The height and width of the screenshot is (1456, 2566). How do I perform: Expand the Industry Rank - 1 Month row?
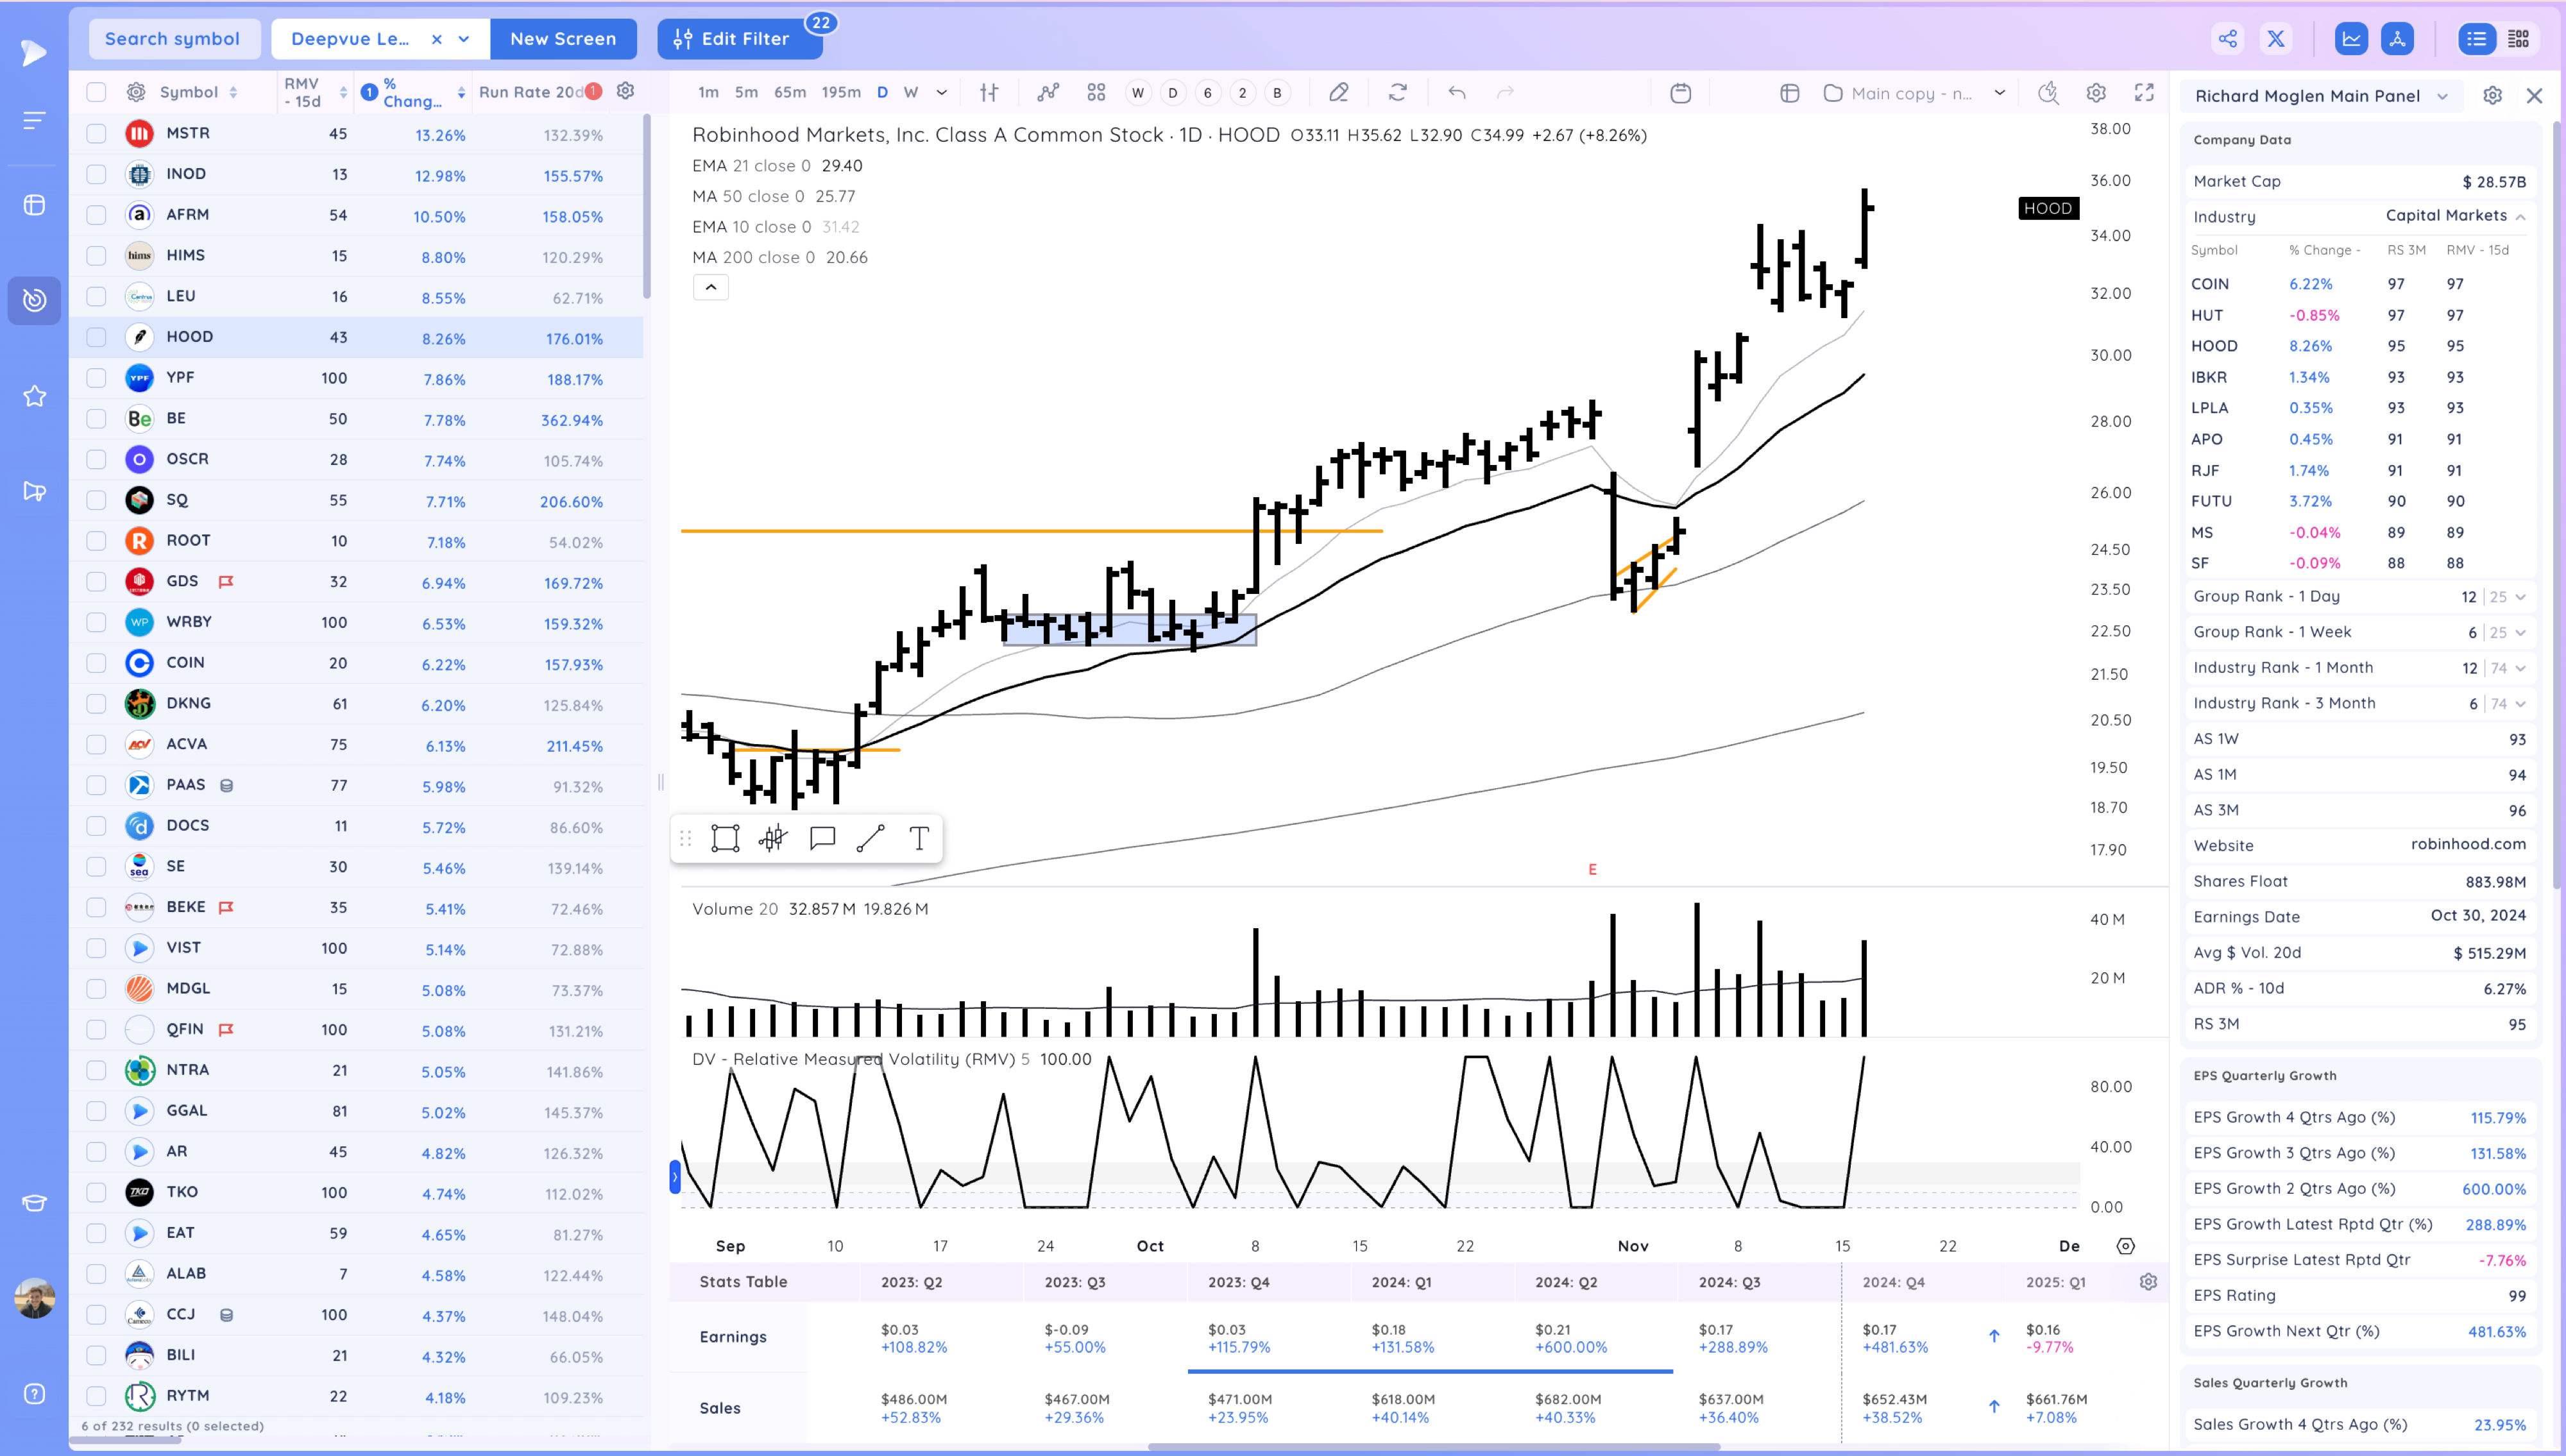2520,668
